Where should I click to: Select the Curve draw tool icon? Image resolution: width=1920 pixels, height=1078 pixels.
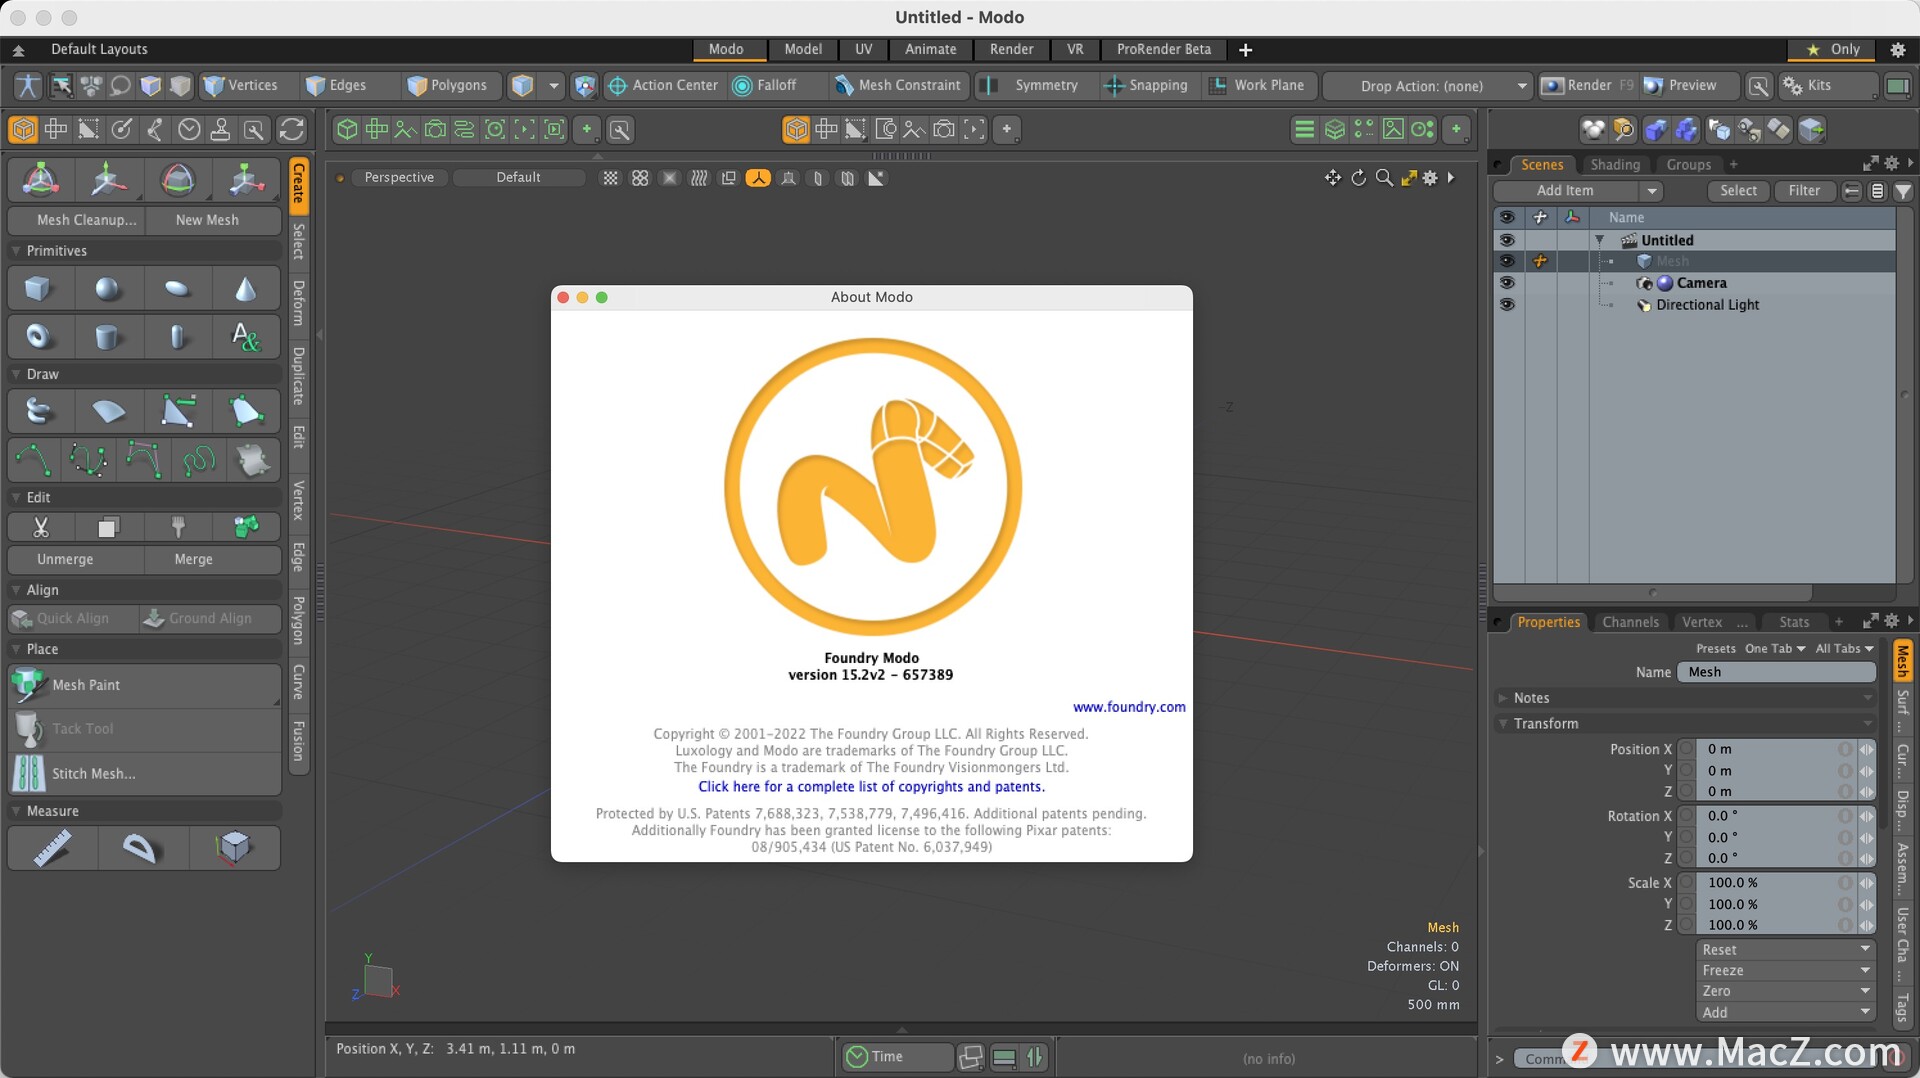click(x=34, y=460)
